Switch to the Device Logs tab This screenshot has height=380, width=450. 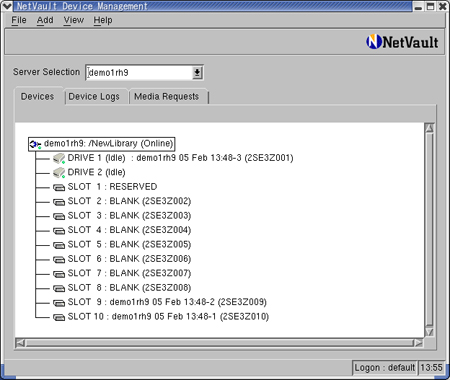[x=94, y=97]
